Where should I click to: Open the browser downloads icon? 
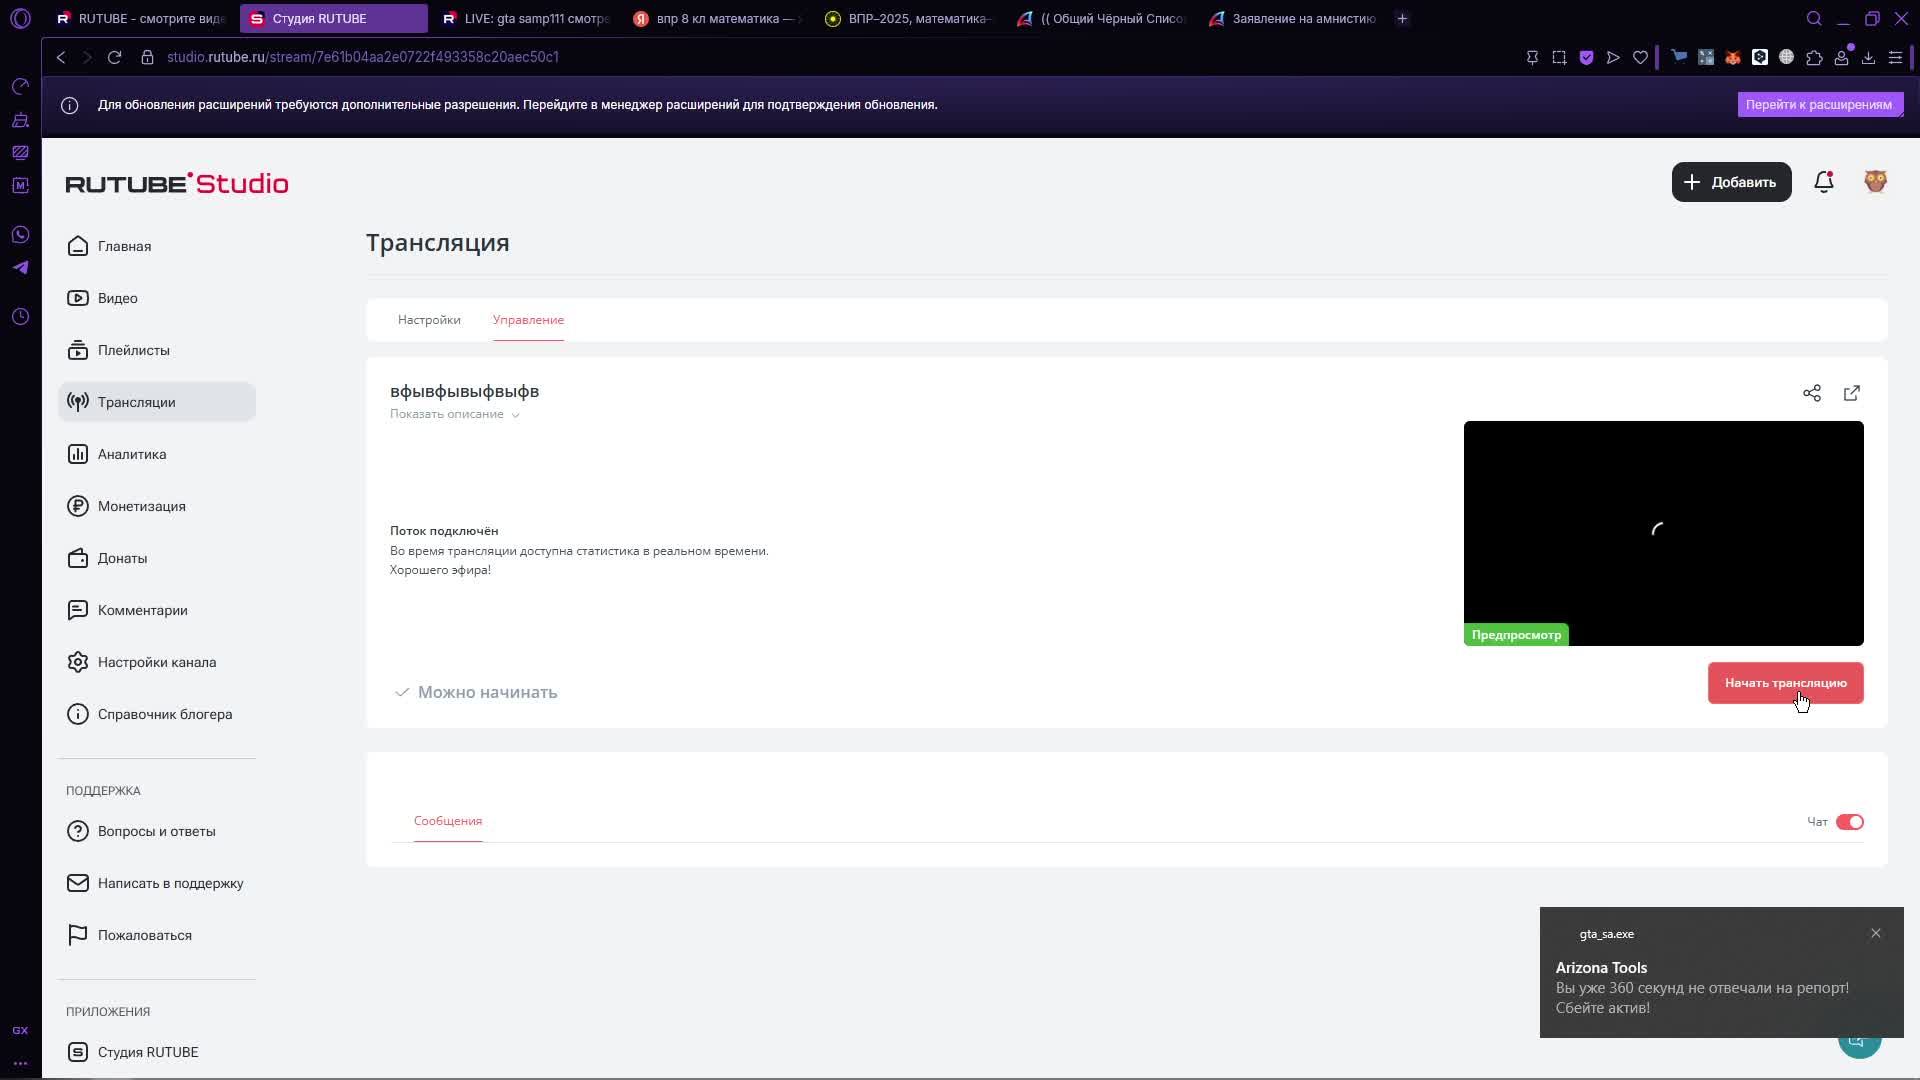tap(1868, 57)
